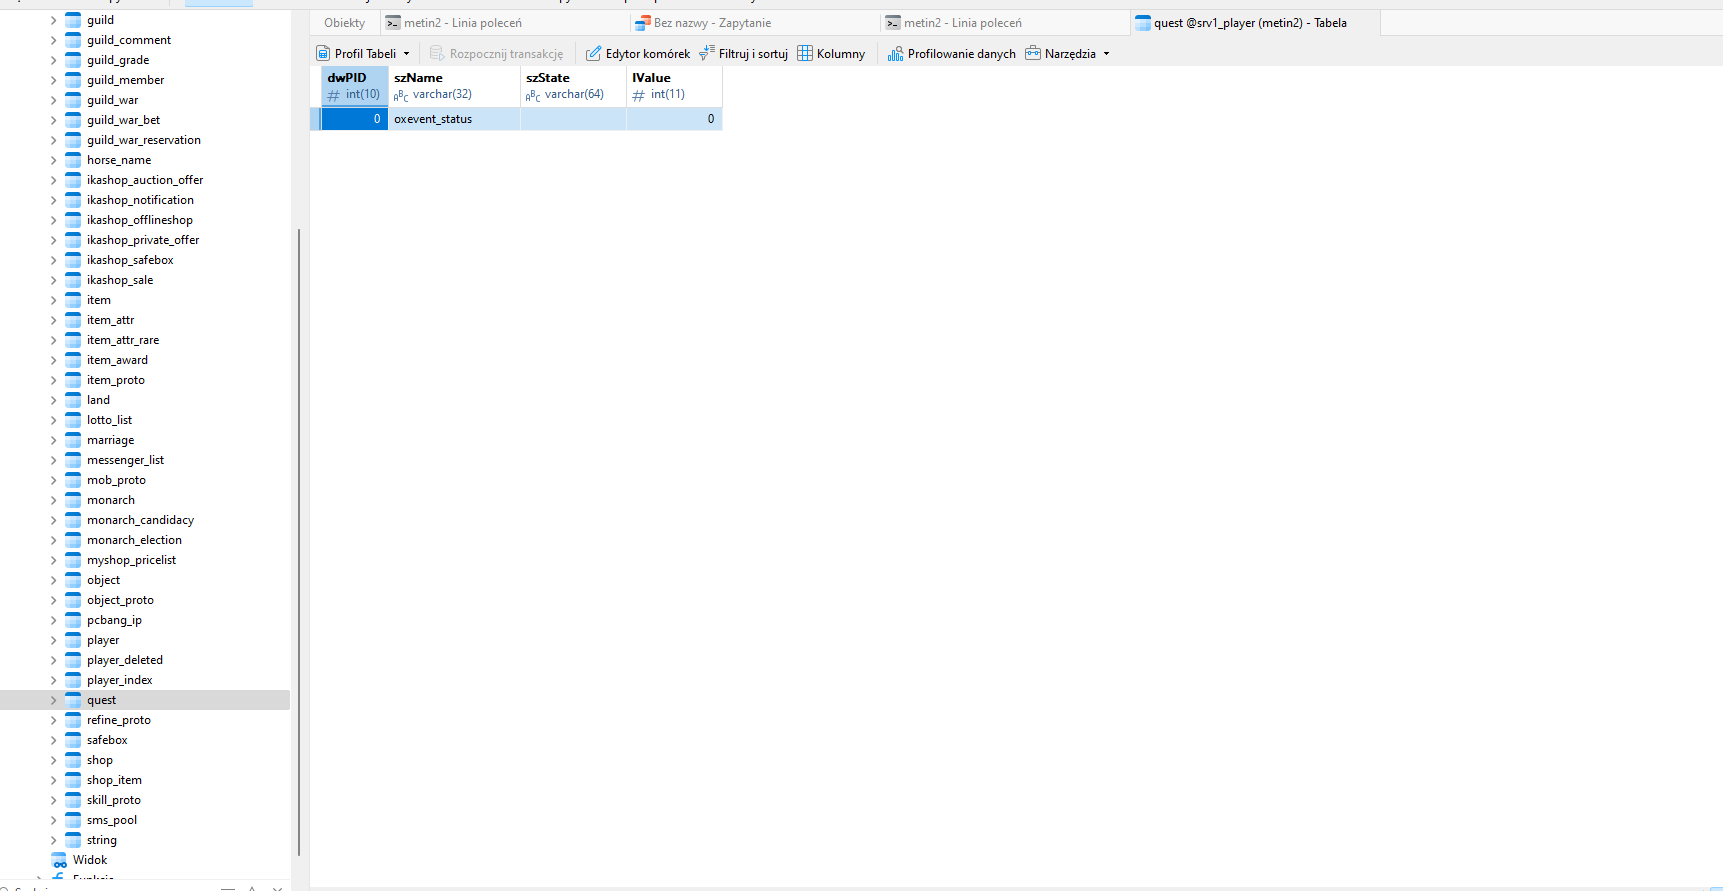Screen dimensions: 1723x891
Task: Launch Profilowanie danych tool
Action: pos(951,54)
